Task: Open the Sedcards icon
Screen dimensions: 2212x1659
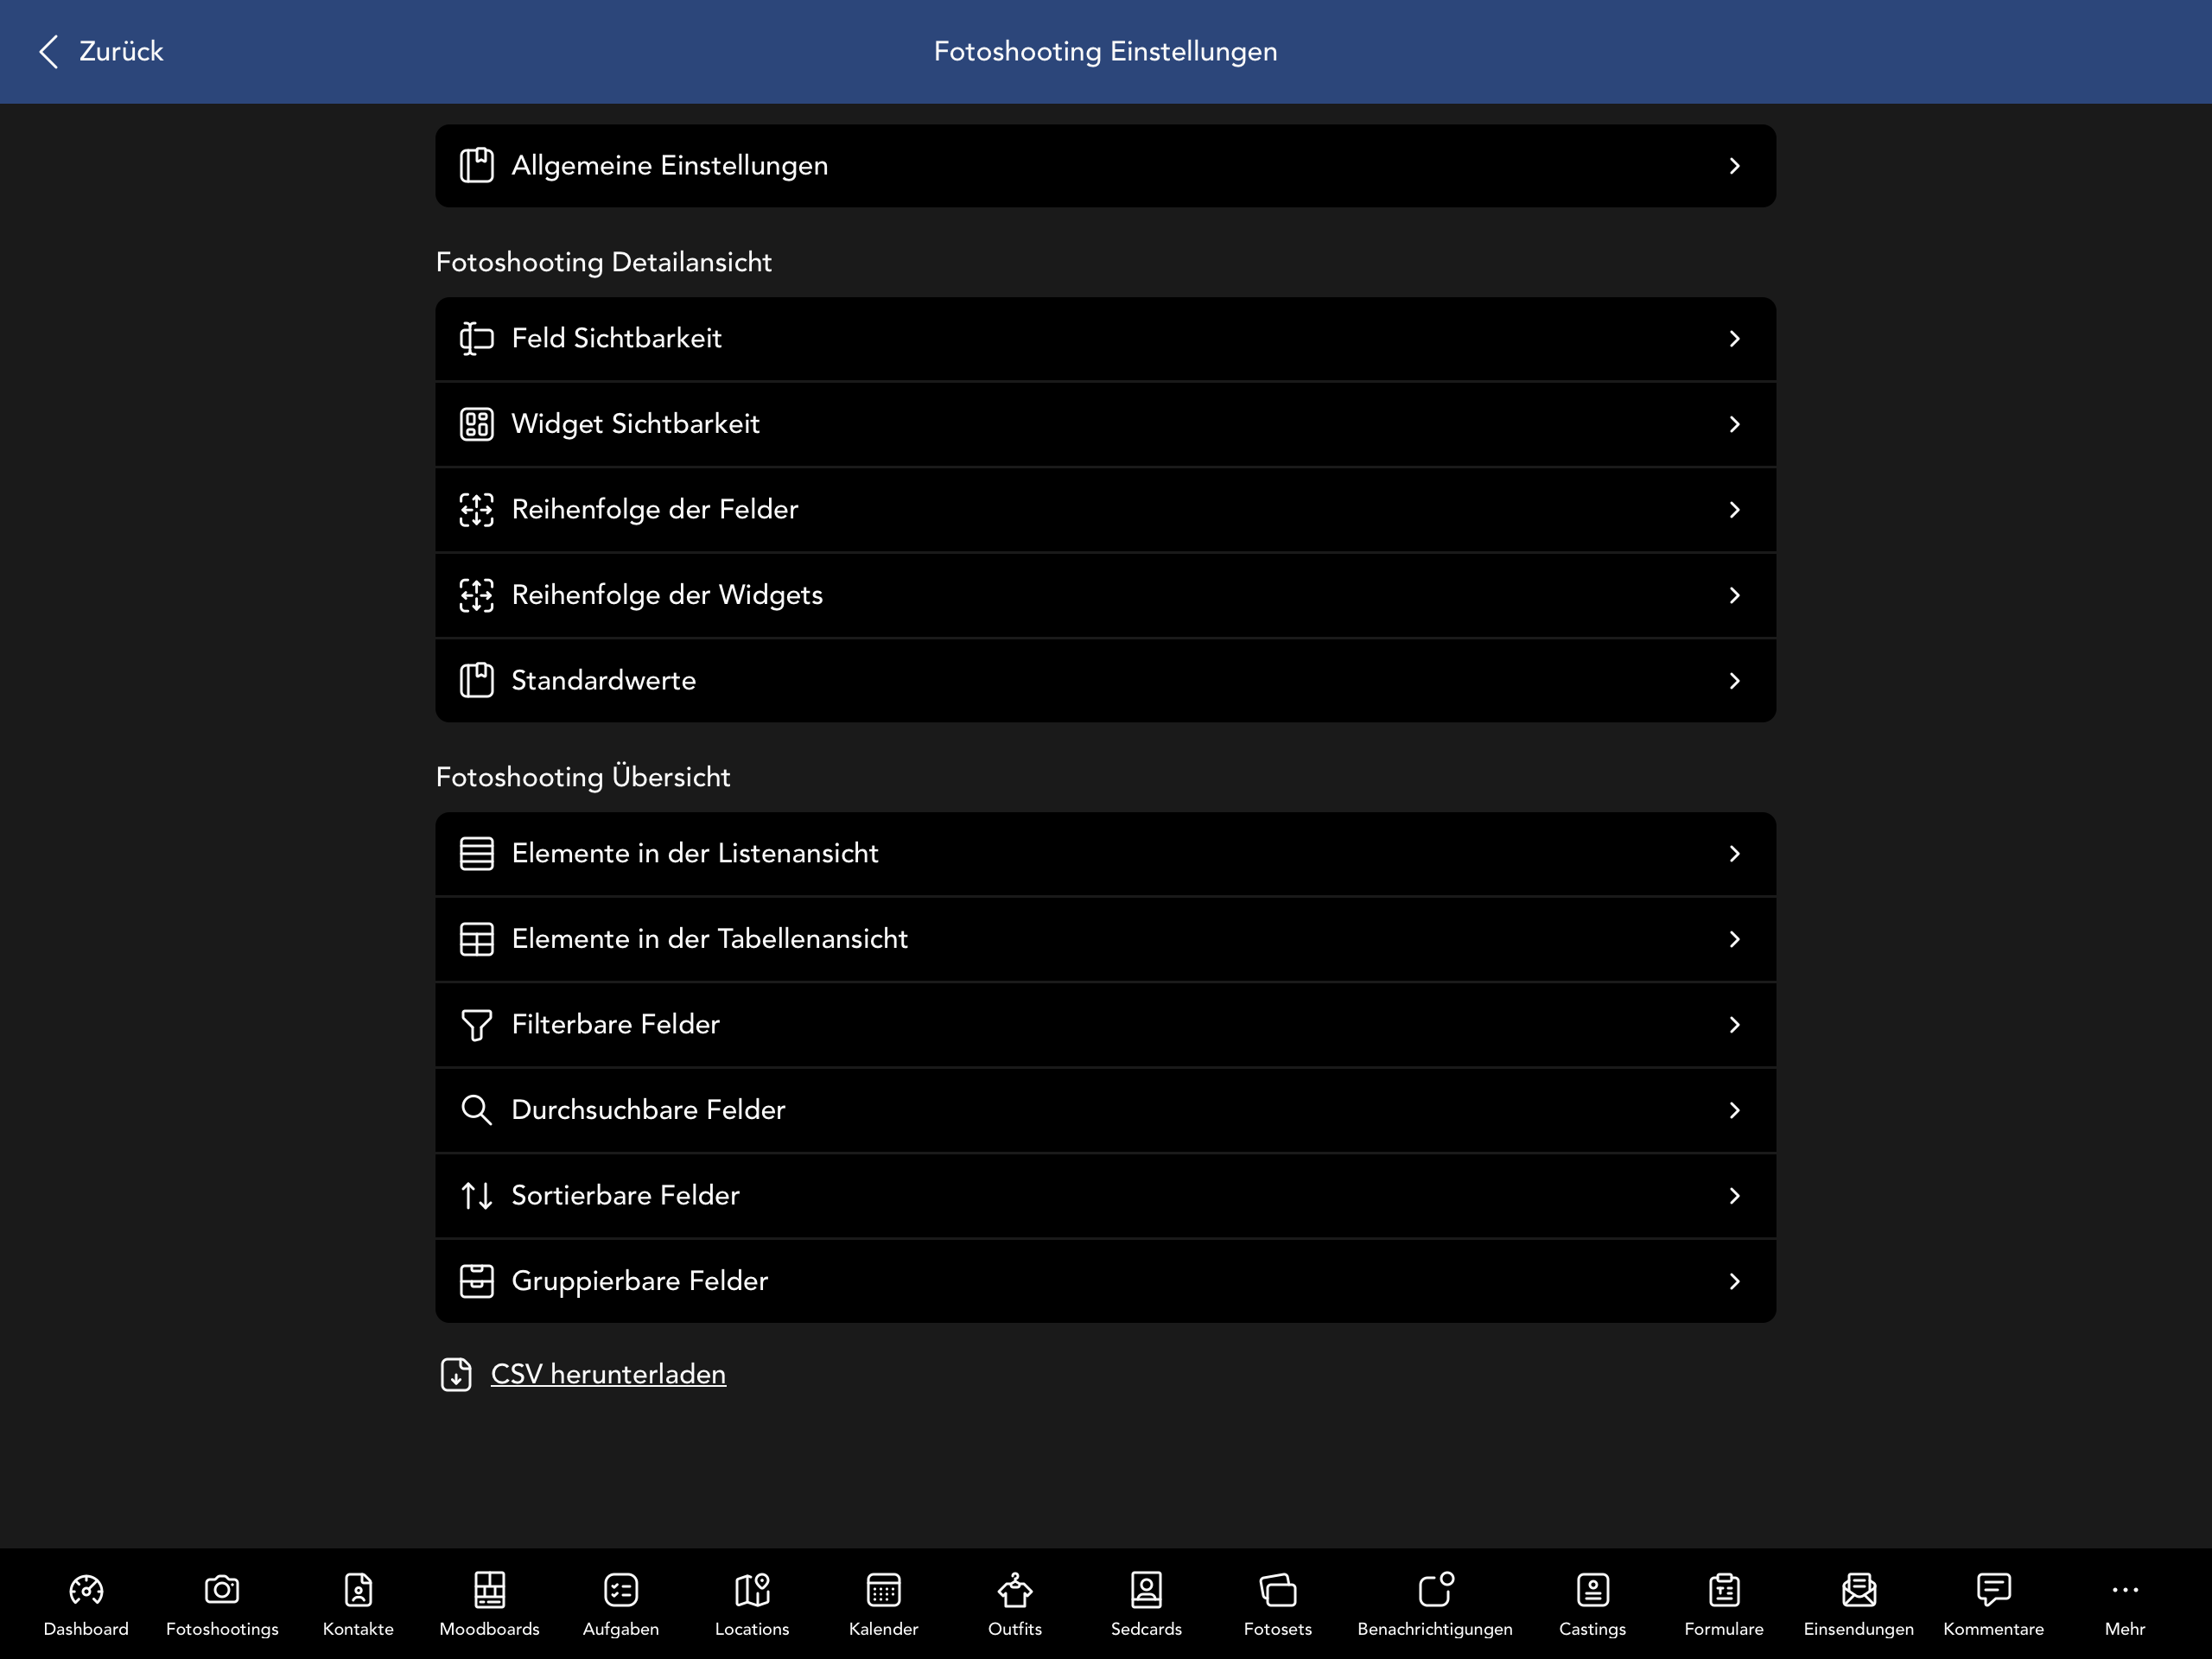Action: click(1146, 1589)
